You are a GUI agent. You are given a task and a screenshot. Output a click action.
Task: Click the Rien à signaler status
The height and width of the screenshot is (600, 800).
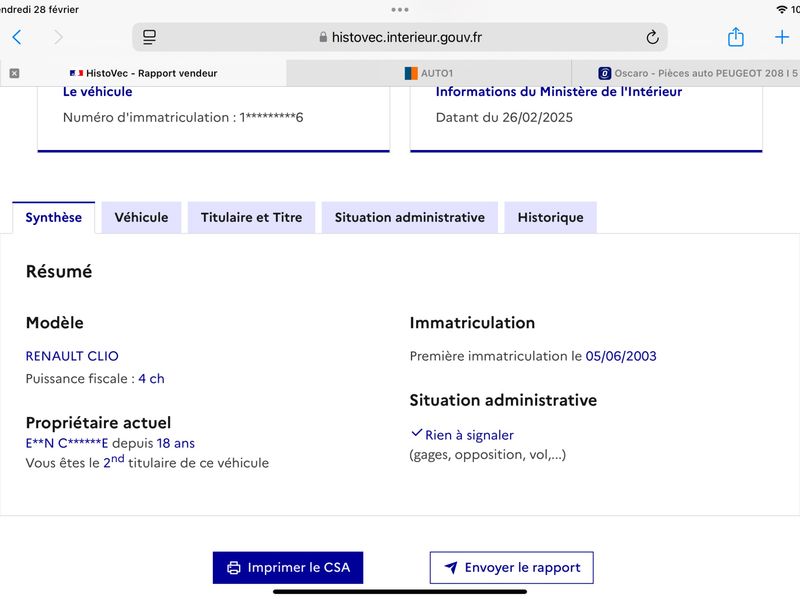[x=469, y=435]
